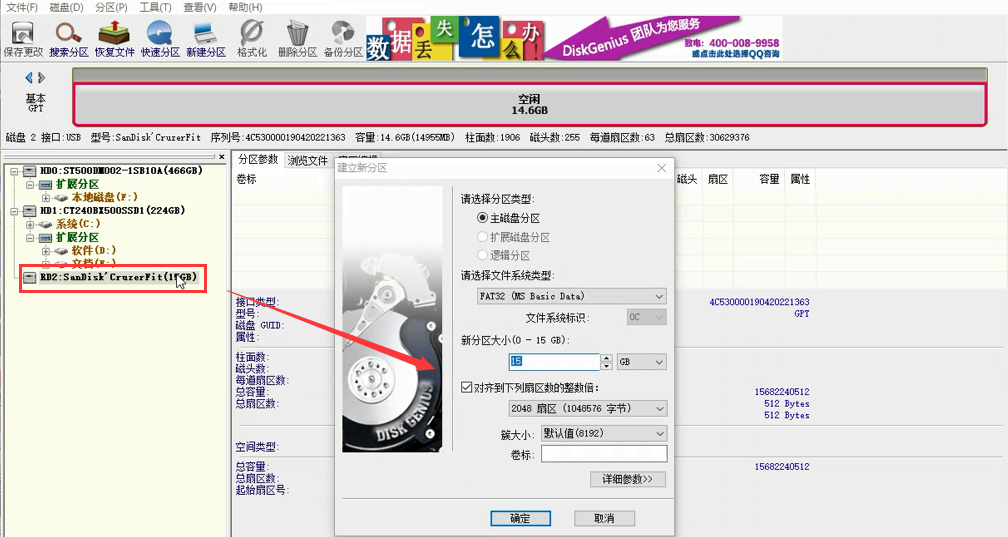Launch the 快速分区 quick partition tool

[x=160, y=39]
